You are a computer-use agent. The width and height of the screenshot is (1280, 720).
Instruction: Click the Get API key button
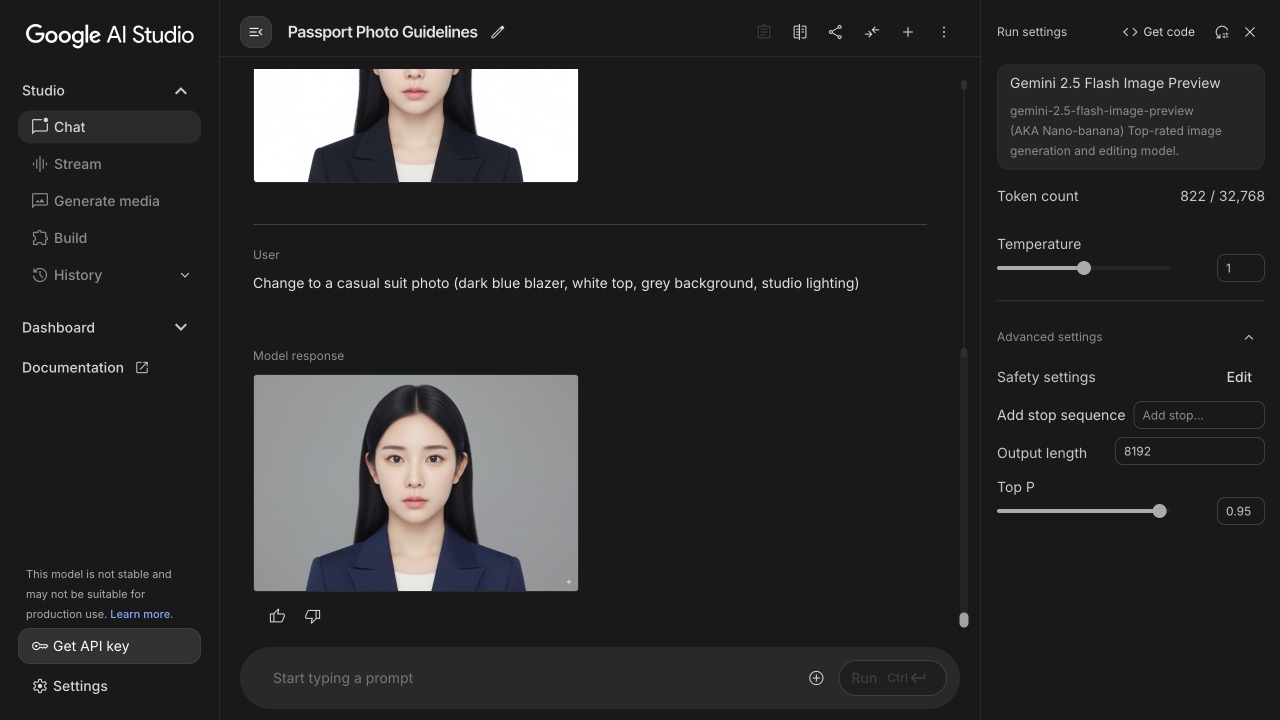pyautogui.click(x=109, y=646)
